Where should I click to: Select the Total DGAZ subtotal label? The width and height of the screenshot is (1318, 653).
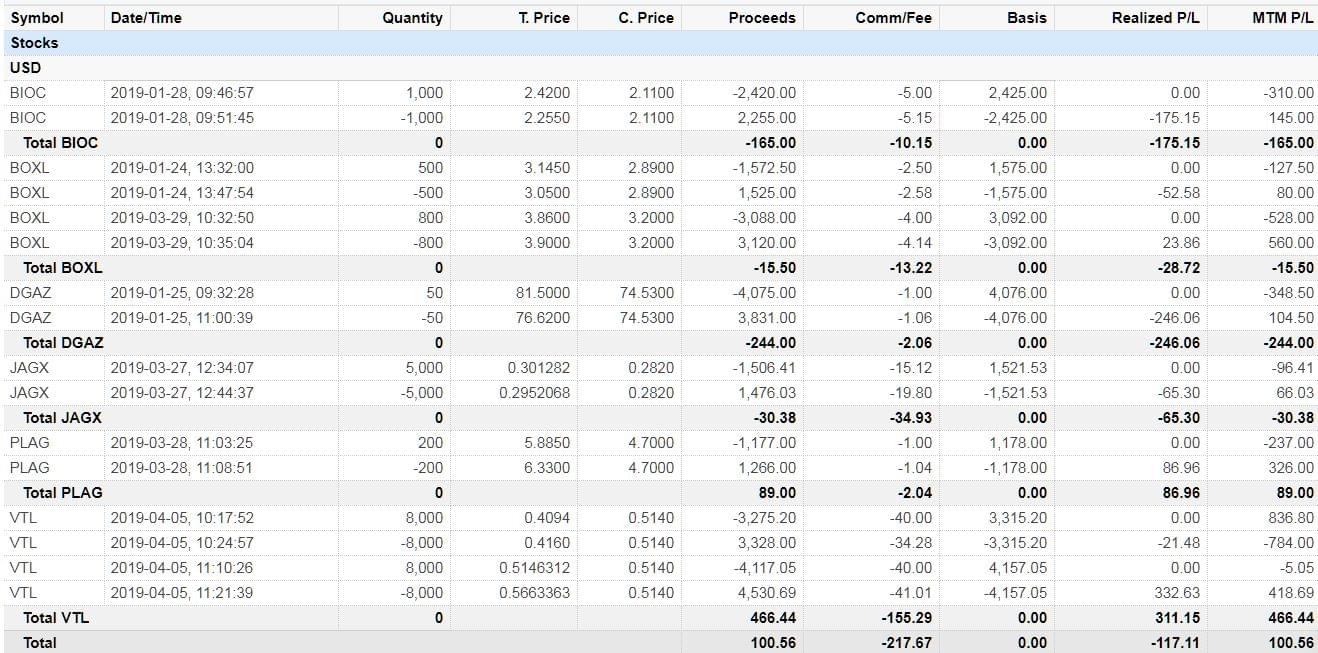click(x=63, y=343)
